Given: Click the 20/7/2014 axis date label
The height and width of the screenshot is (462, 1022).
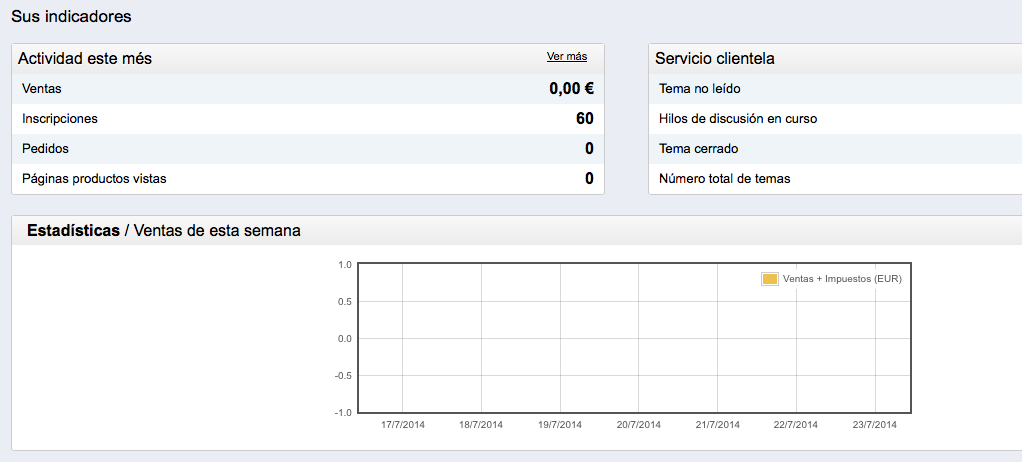Looking at the screenshot, I should click(639, 425).
